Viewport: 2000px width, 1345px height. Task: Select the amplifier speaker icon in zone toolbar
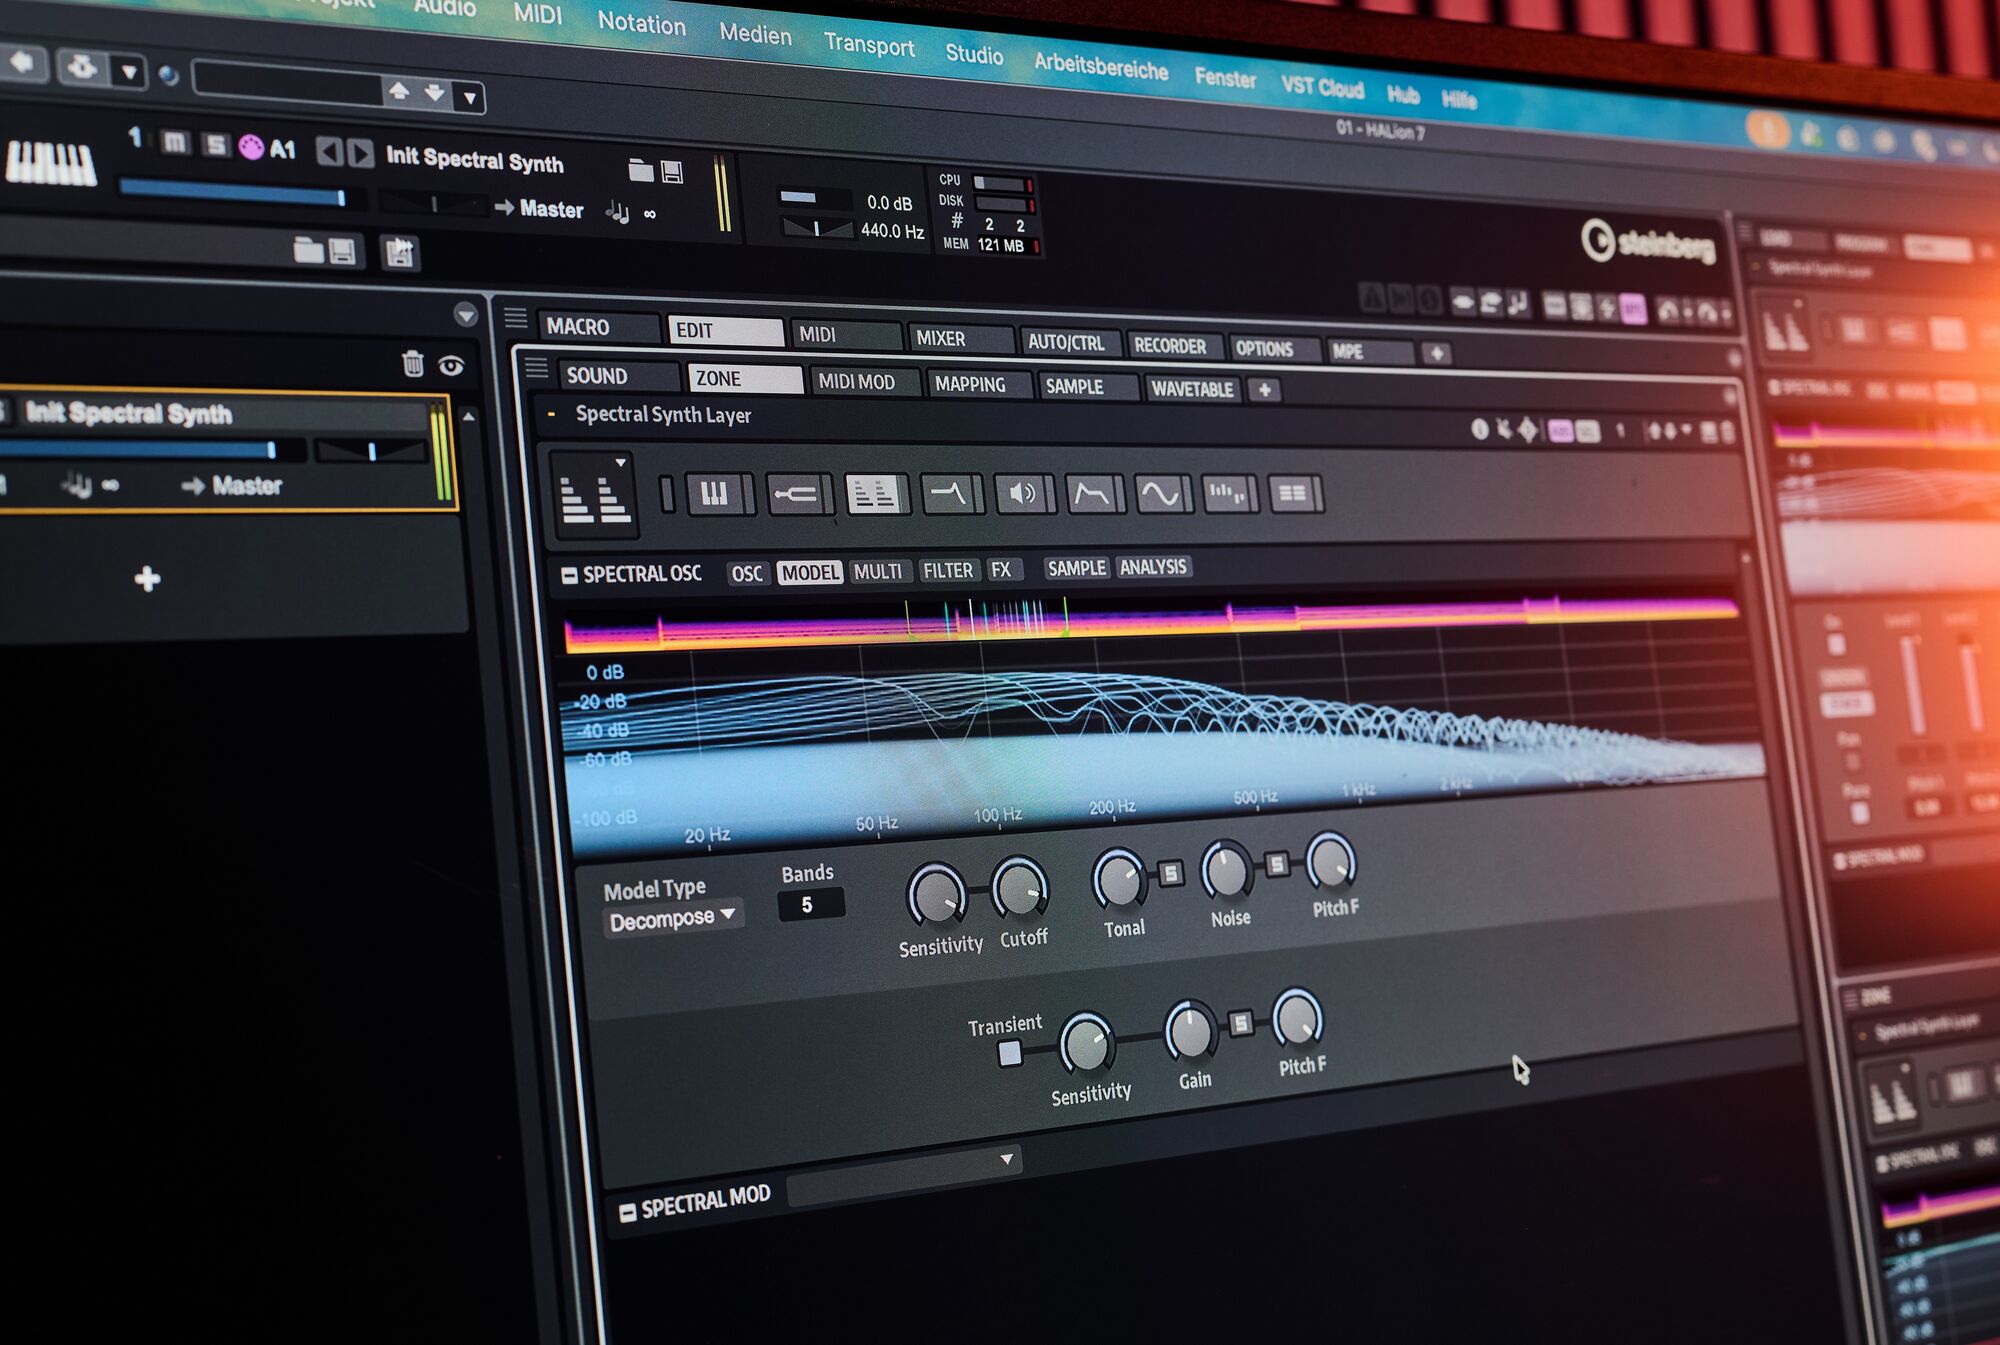coord(1021,493)
